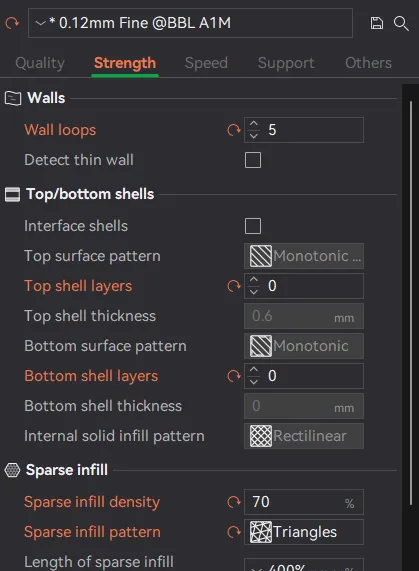The height and width of the screenshot is (571, 419).
Task: Go to the Speed tab
Action: click(x=206, y=63)
